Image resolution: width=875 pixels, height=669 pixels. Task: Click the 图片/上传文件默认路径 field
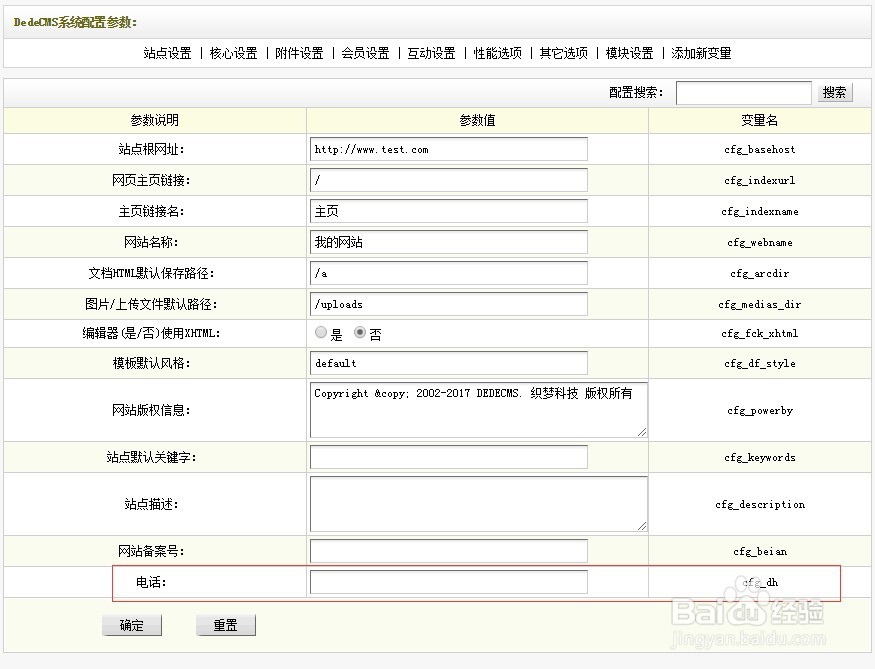point(449,304)
